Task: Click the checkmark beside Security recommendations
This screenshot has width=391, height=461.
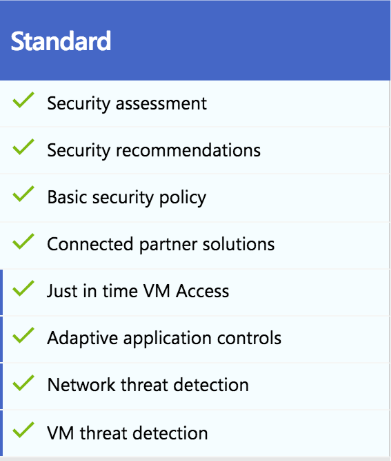Action: [x=23, y=147]
